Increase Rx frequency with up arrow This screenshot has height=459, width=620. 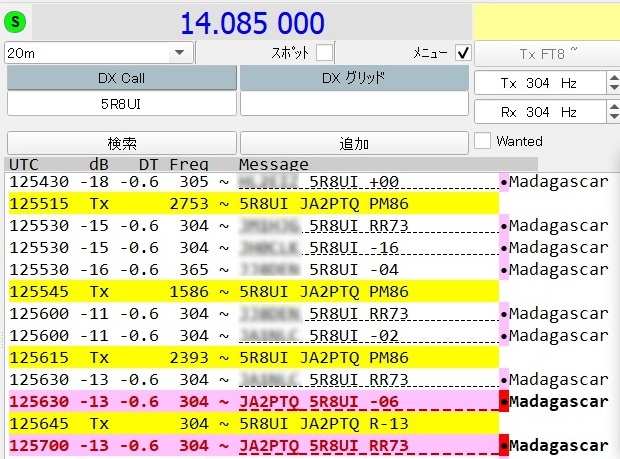(x=613, y=107)
